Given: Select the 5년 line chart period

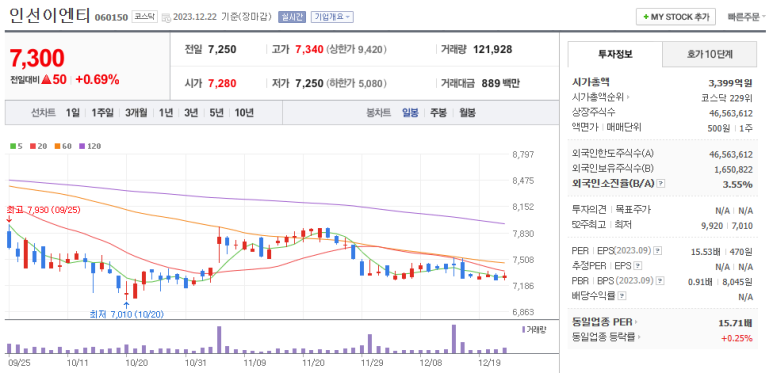Looking at the screenshot, I should (216, 113).
